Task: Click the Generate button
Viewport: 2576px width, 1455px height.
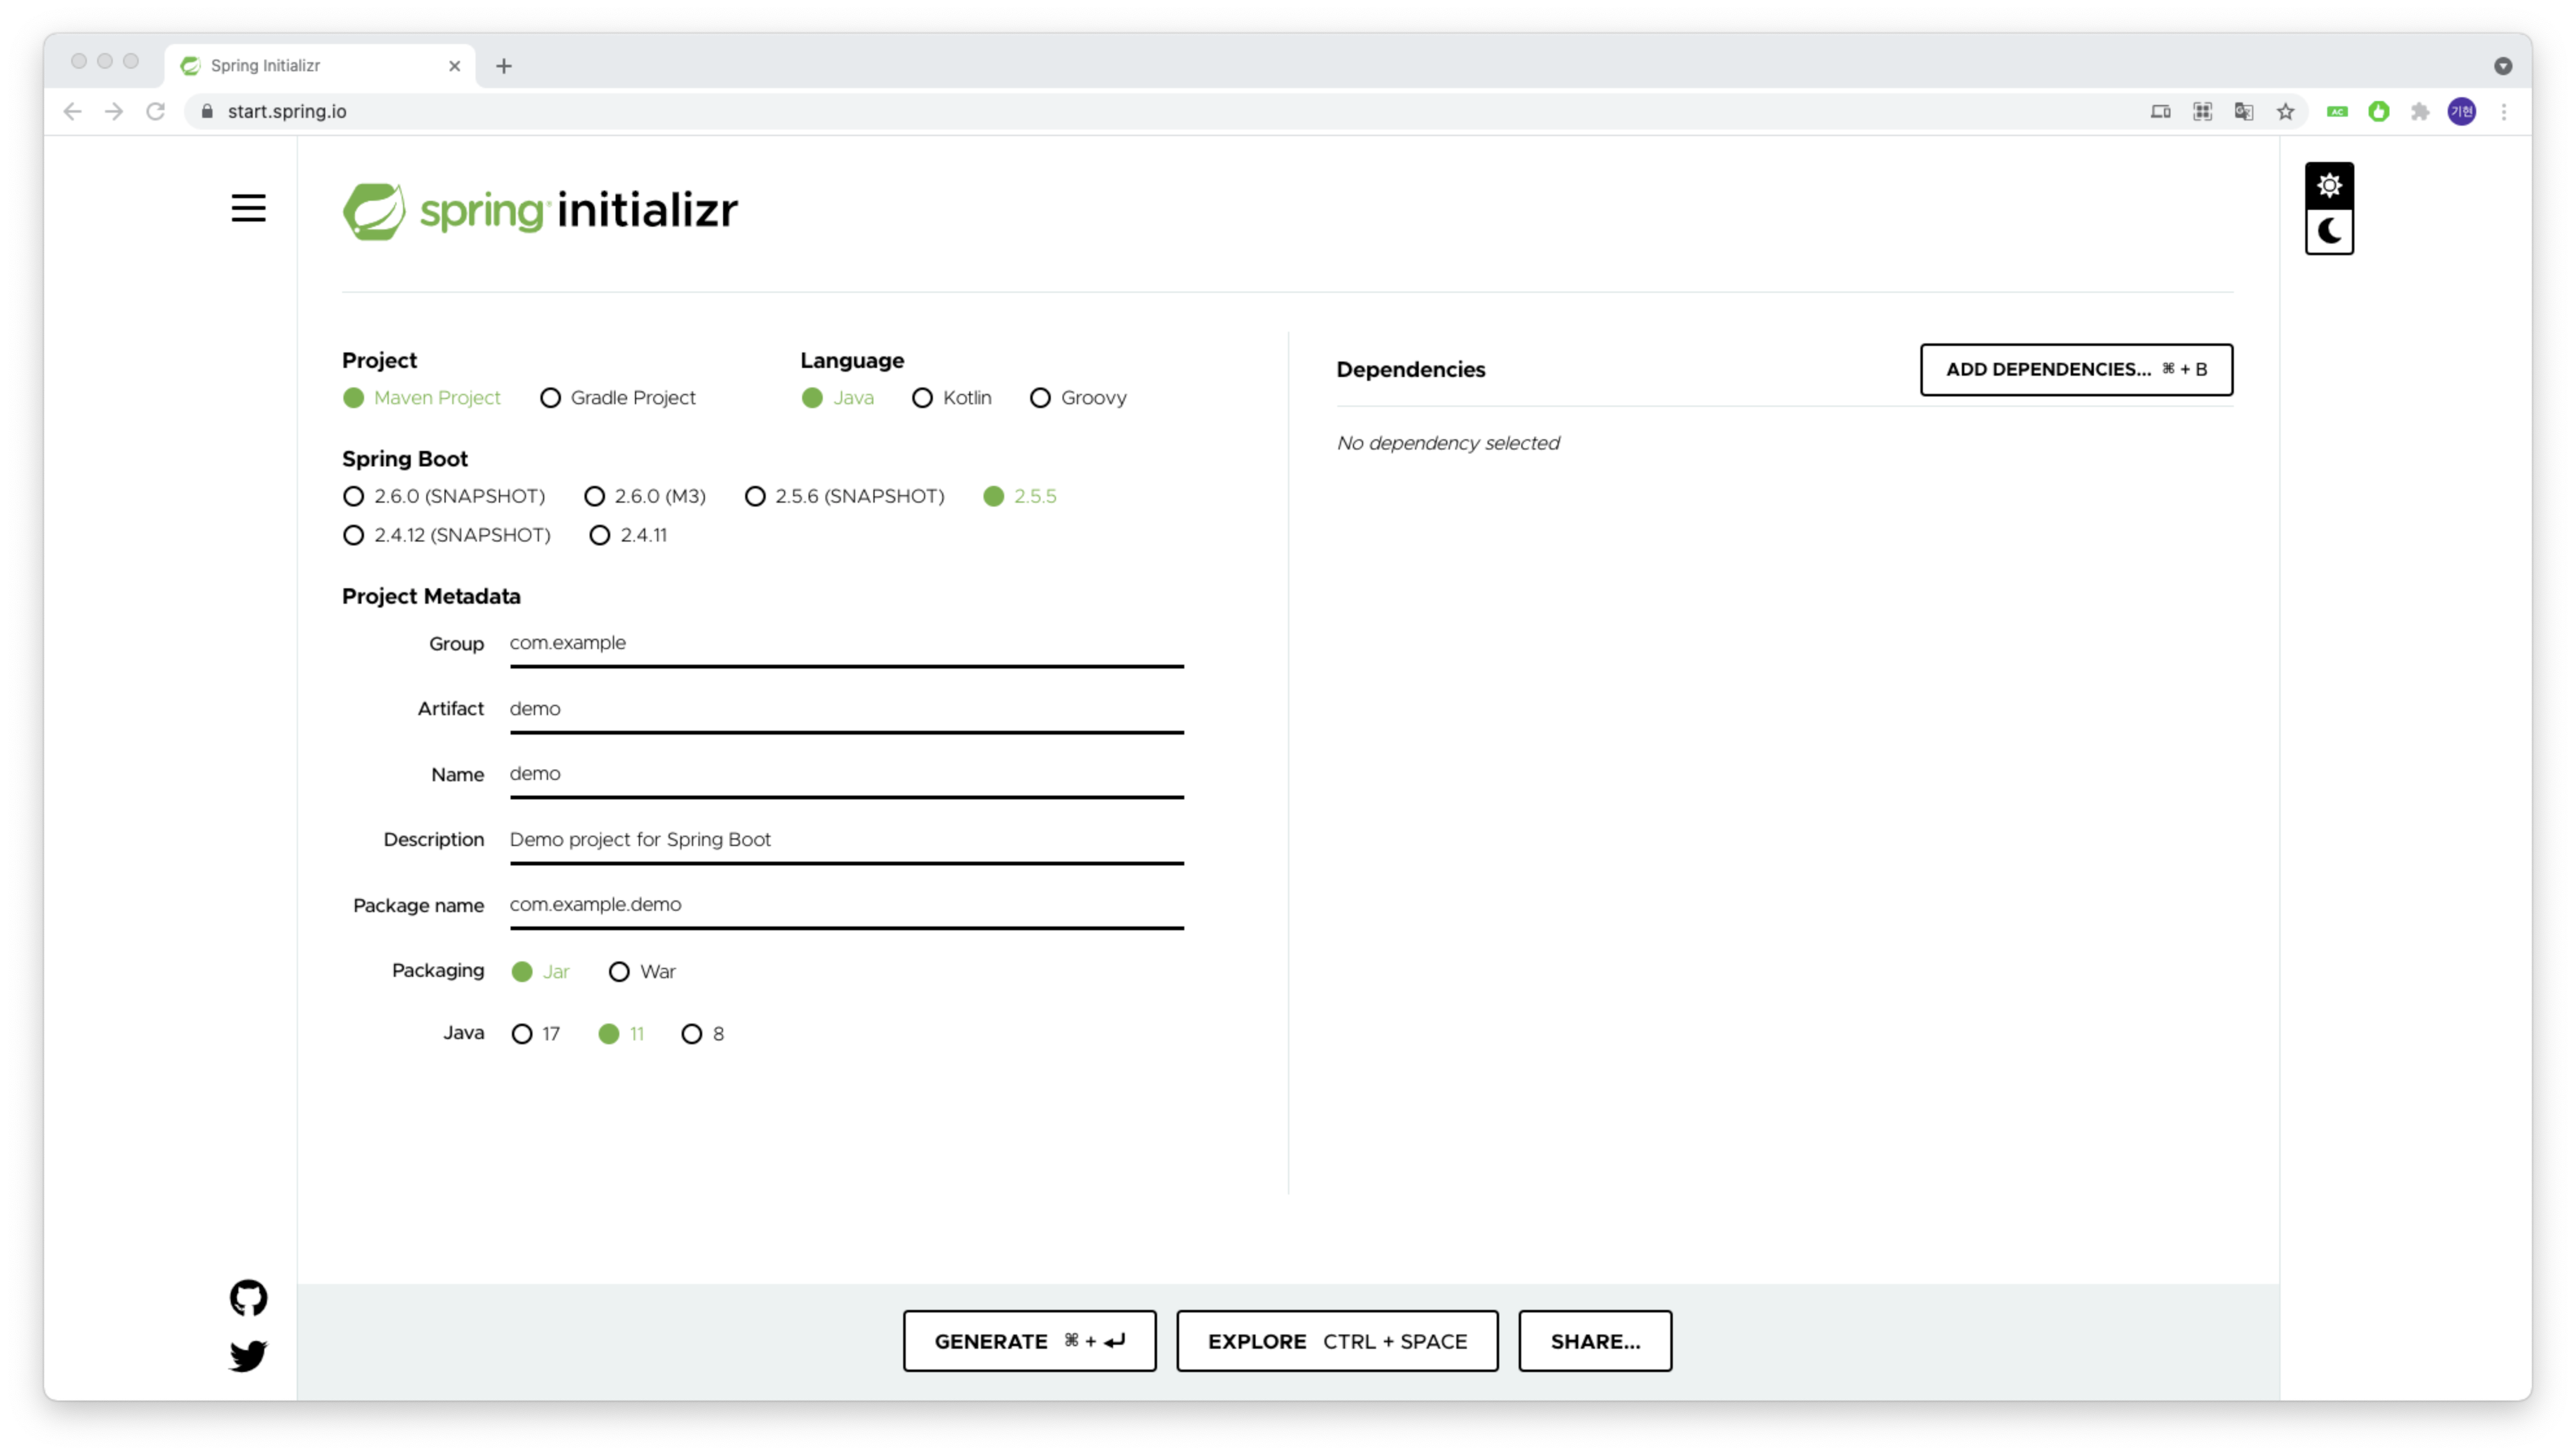Action: click(1029, 1341)
